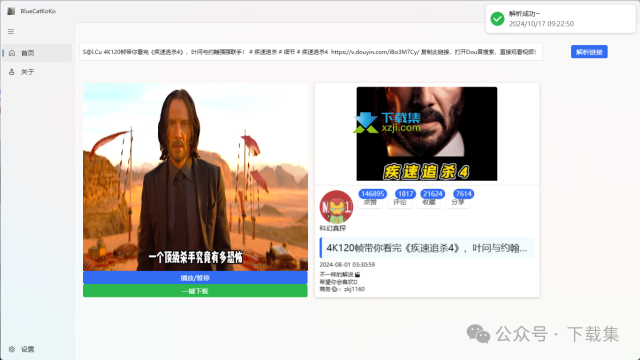Click the 7614 shares badge
The image size is (640, 360).
(464, 194)
